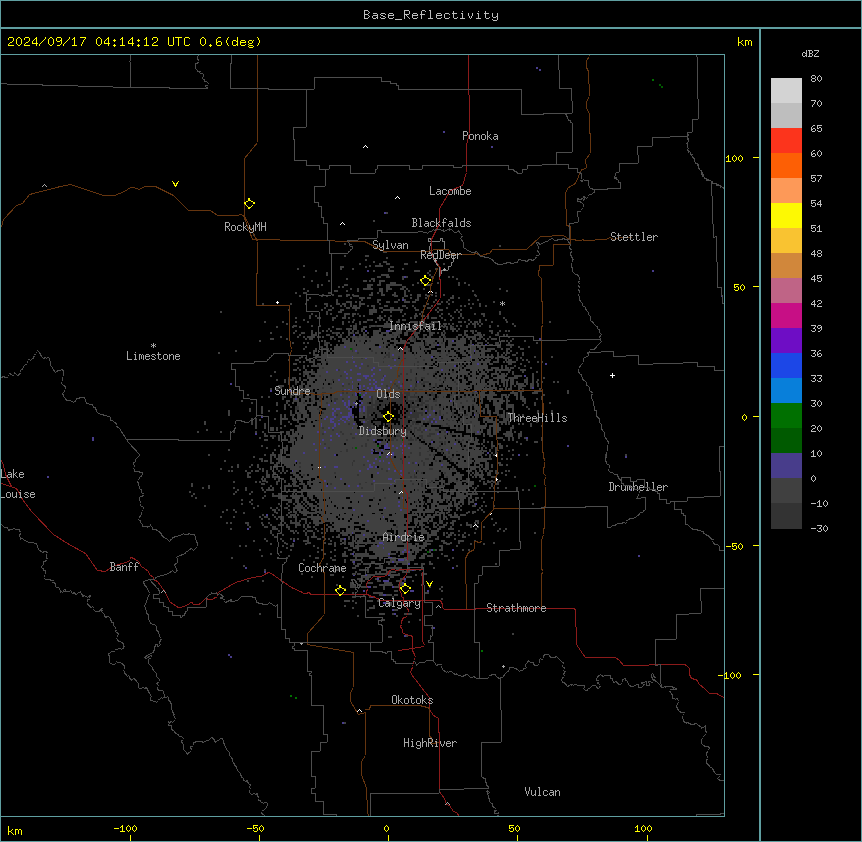This screenshot has height=842, width=862.
Task: Click the HighRiver label
Action: tap(430, 743)
